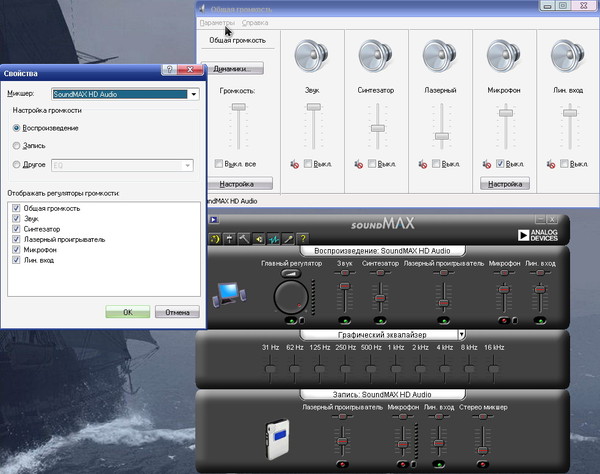Click Настройка button under Микрофон column
600x474 pixels.
(x=505, y=184)
